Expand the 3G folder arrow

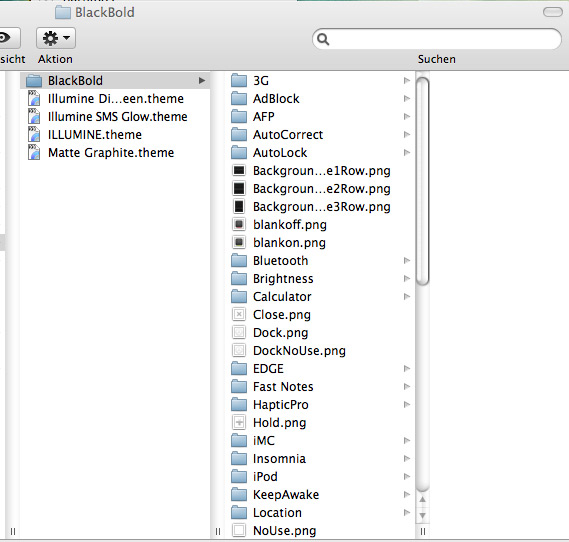click(407, 81)
